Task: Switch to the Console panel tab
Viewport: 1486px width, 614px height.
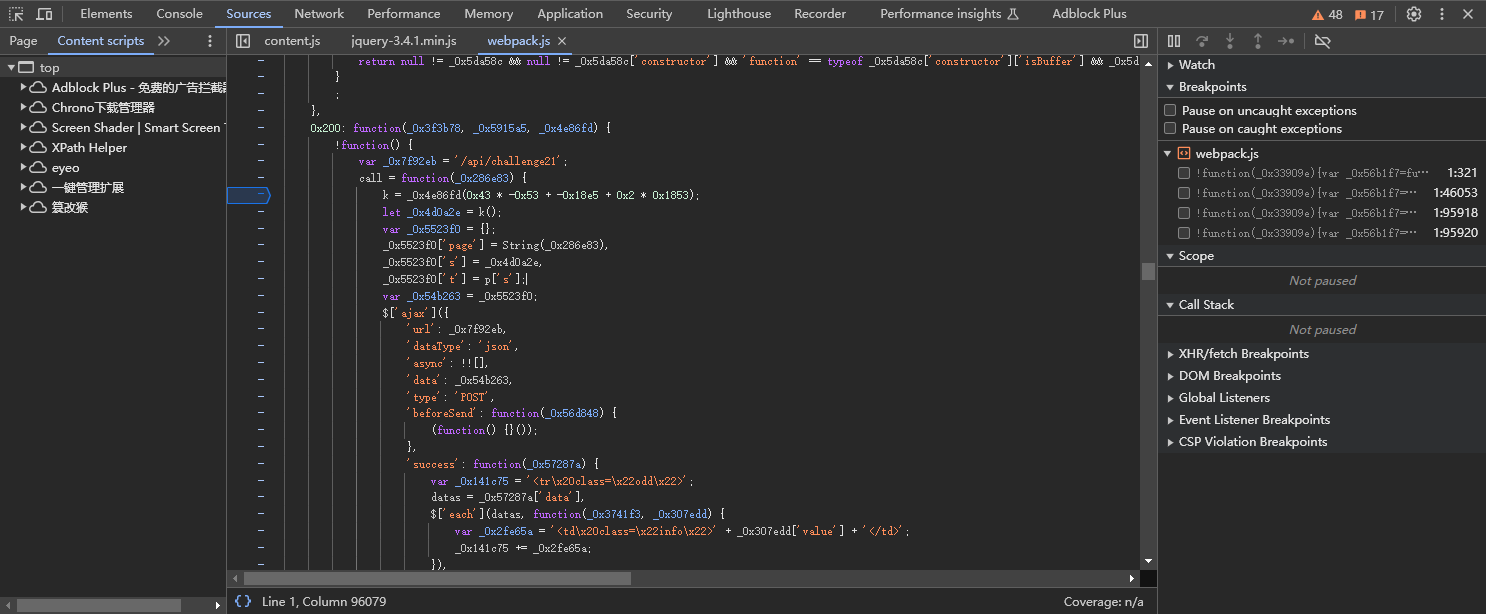Action: click(179, 14)
